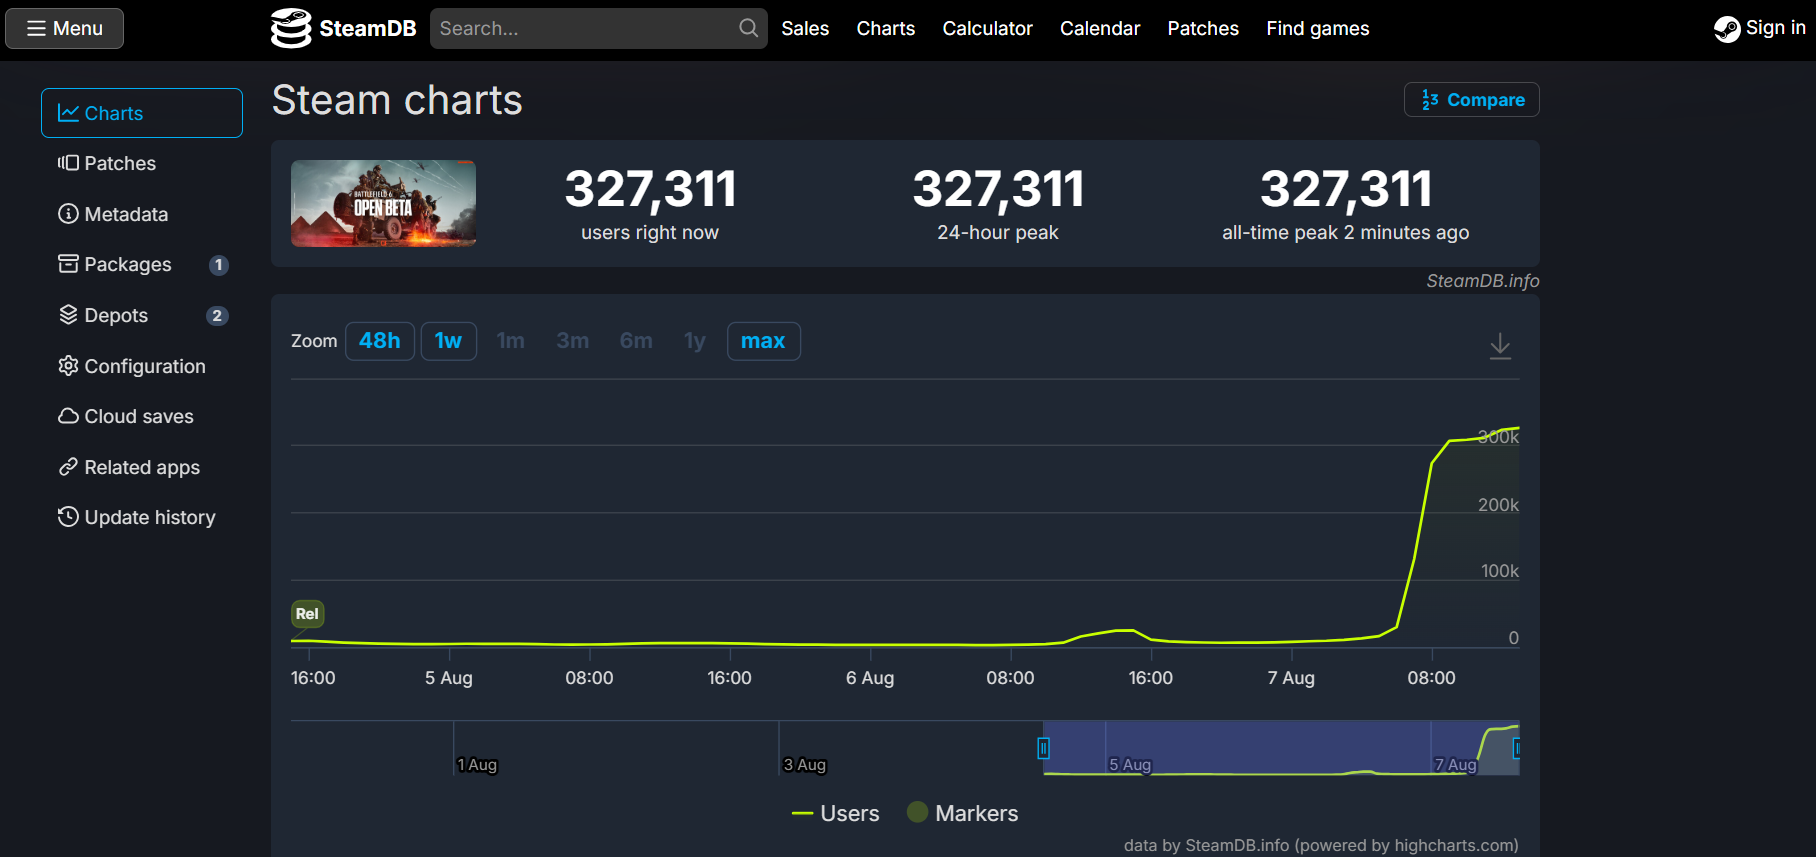Click the right navigator range handle

click(x=1516, y=748)
